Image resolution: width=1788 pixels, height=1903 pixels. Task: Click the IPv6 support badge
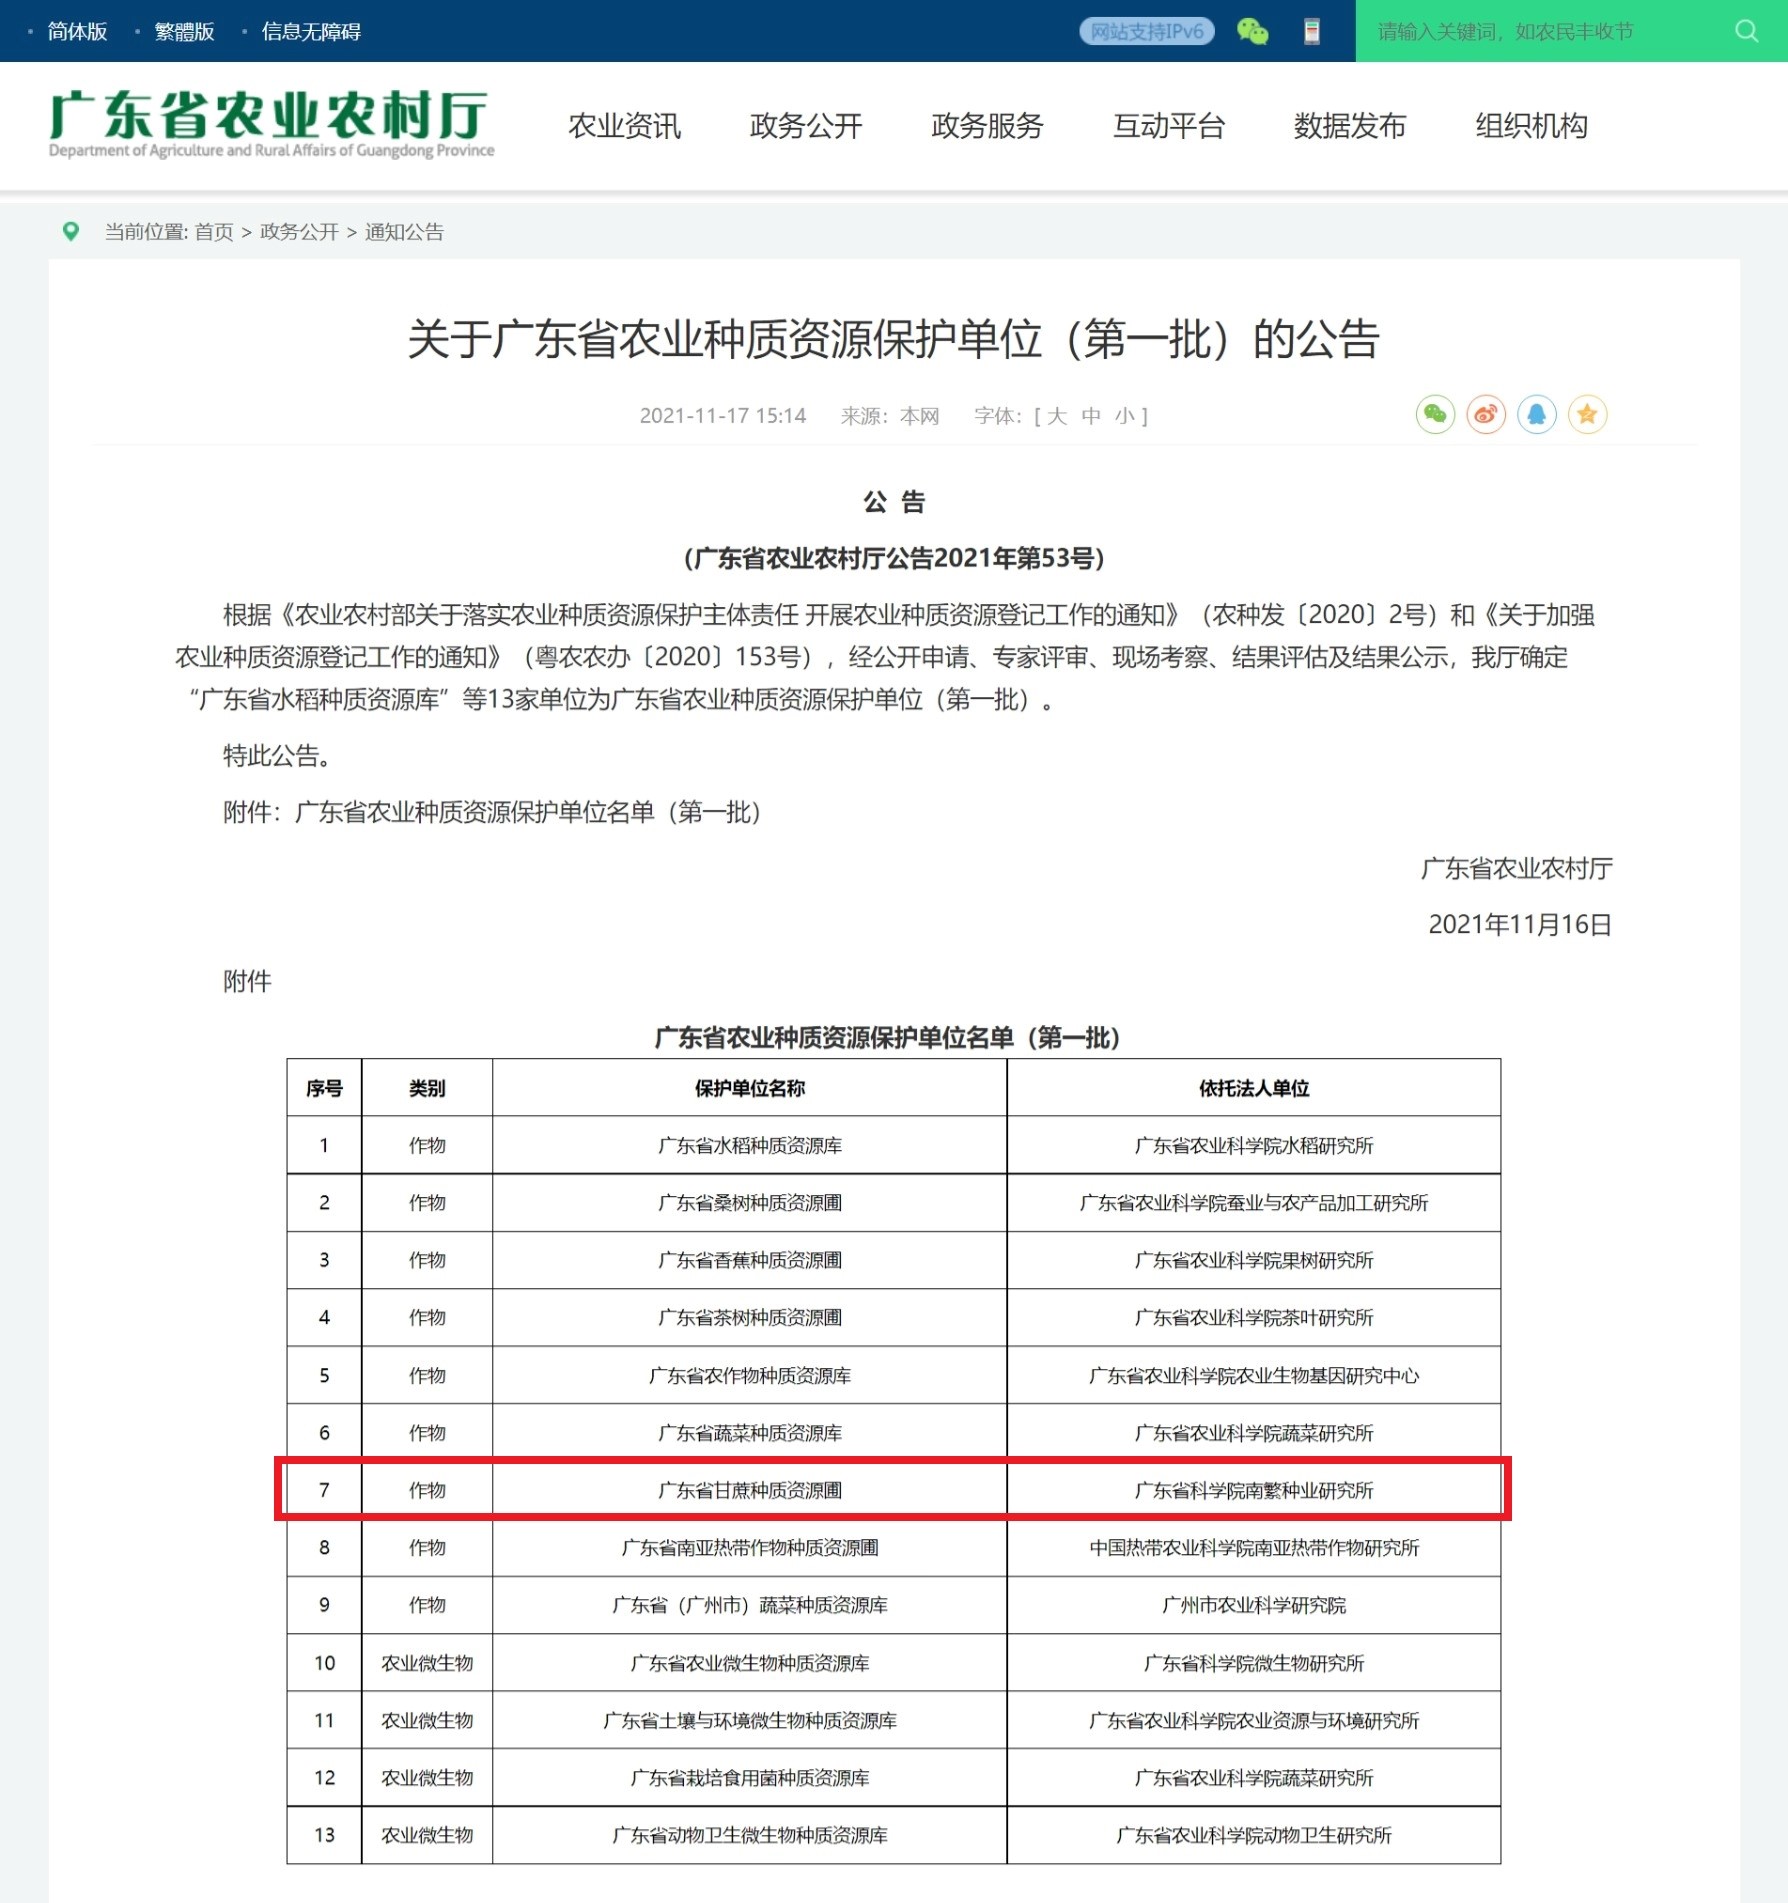pyautogui.click(x=1147, y=31)
